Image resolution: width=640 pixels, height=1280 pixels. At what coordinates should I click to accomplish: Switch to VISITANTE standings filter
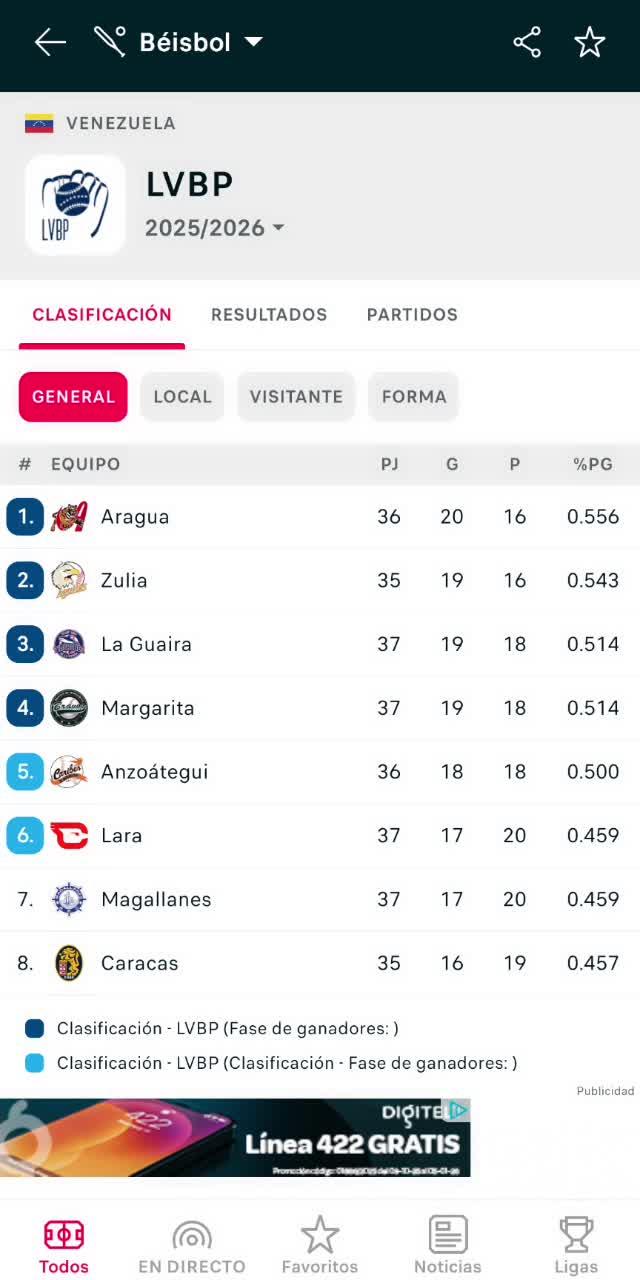(x=296, y=397)
